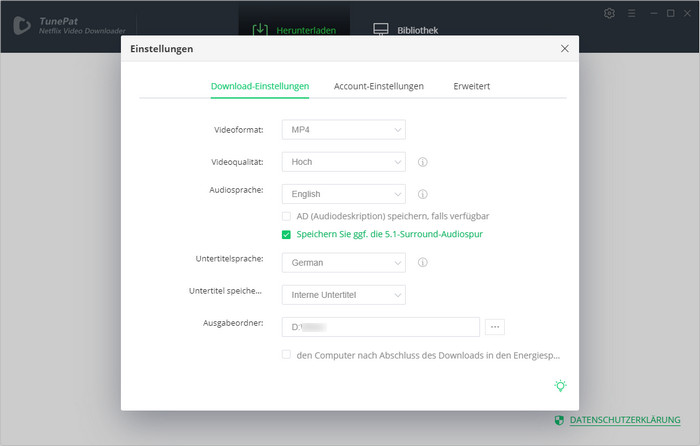700x446 pixels.
Task: Enable AD Audiodeskription checkbox
Action: (287, 216)
